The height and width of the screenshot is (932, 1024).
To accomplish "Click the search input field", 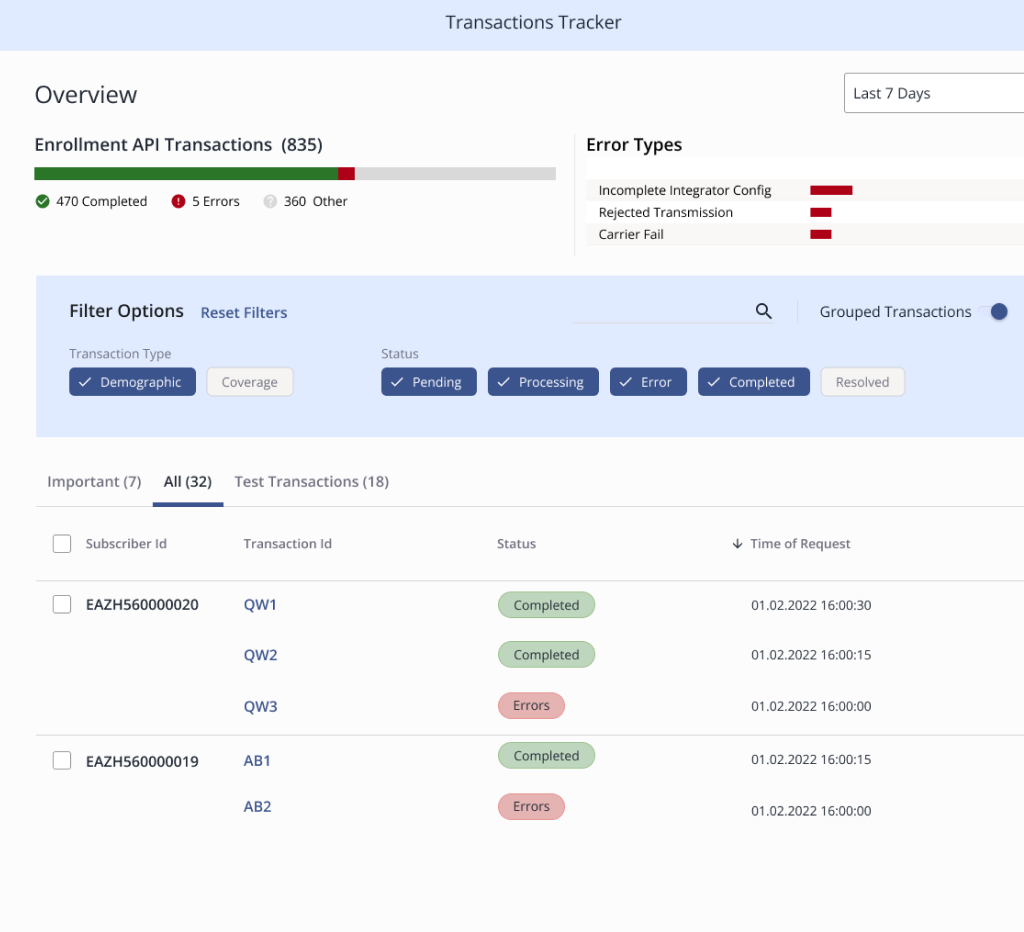I will [x=660, y=311].
